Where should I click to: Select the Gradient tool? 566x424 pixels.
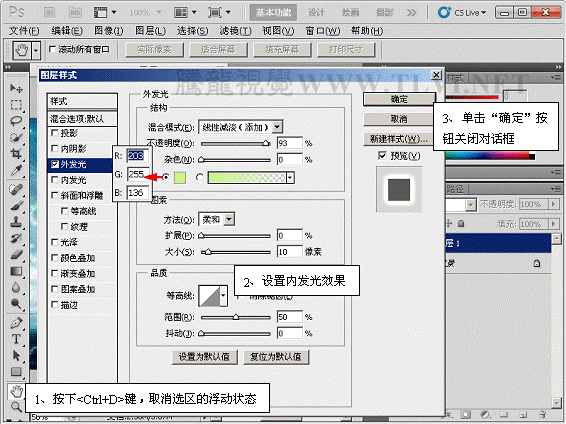[x=16, y=271]
